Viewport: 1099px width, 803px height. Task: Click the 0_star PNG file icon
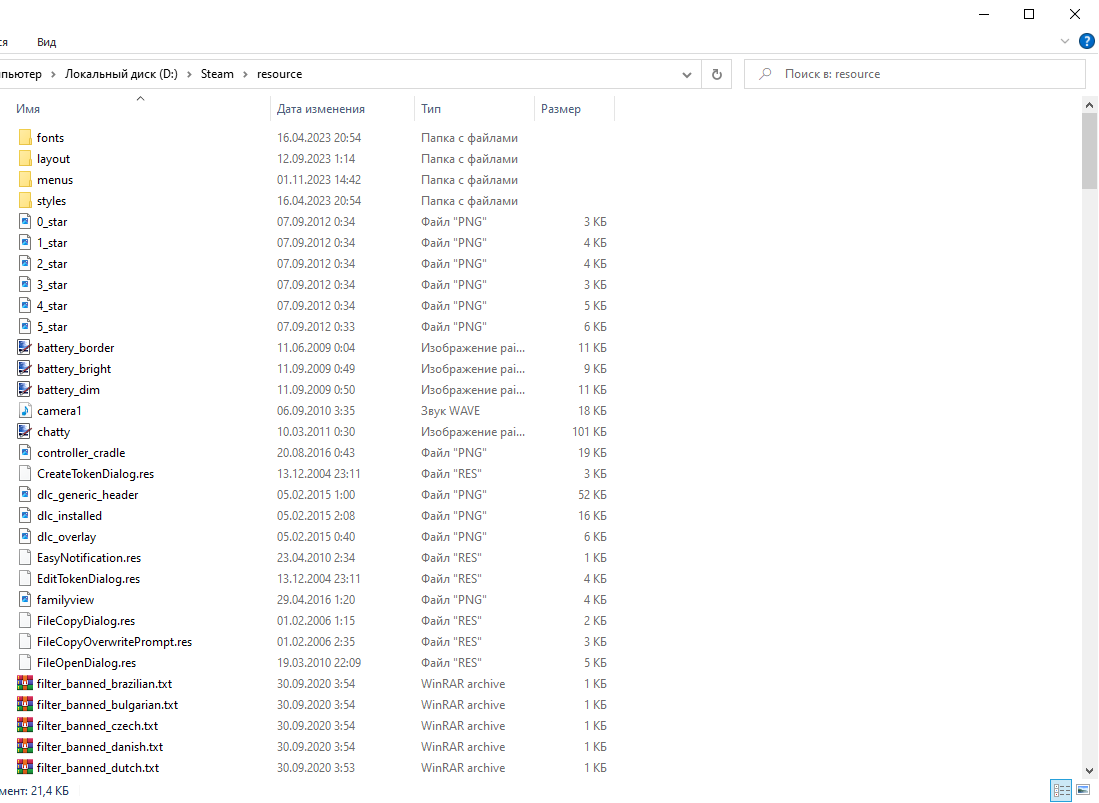(25, 221)
